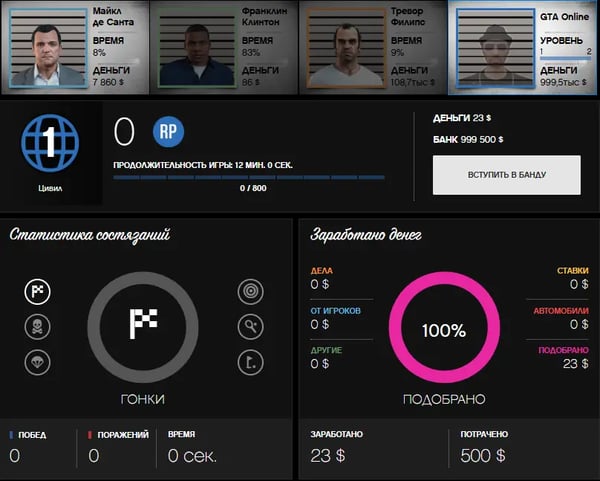Click the blue RP badge icon
Viewport: 600px width, 481px height.
pyautogui.click(x=169, y=133)
